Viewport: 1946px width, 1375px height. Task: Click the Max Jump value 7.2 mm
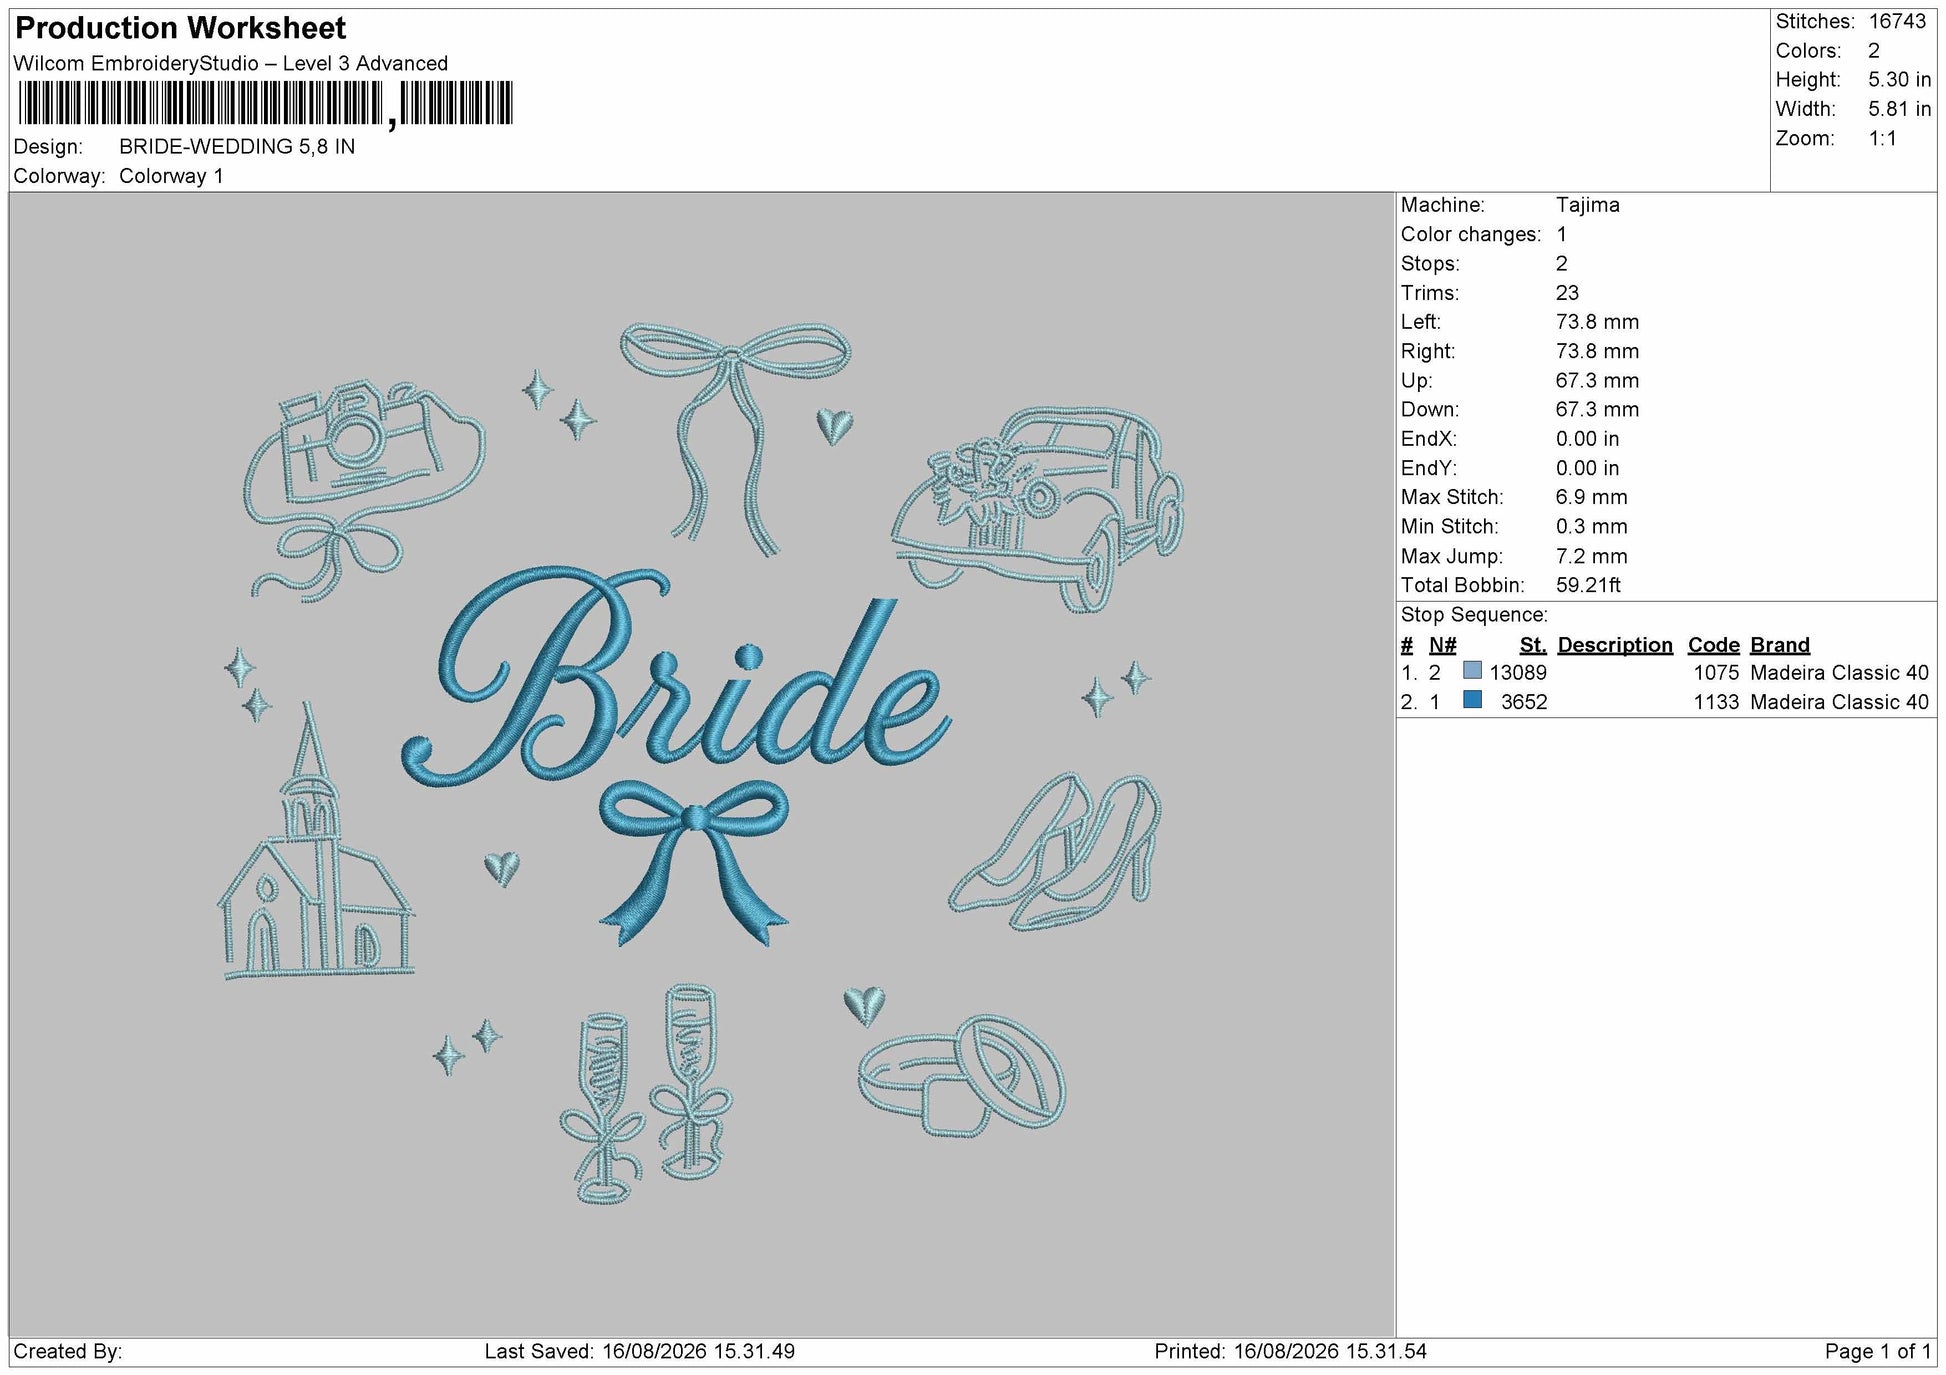(1591, 556)
